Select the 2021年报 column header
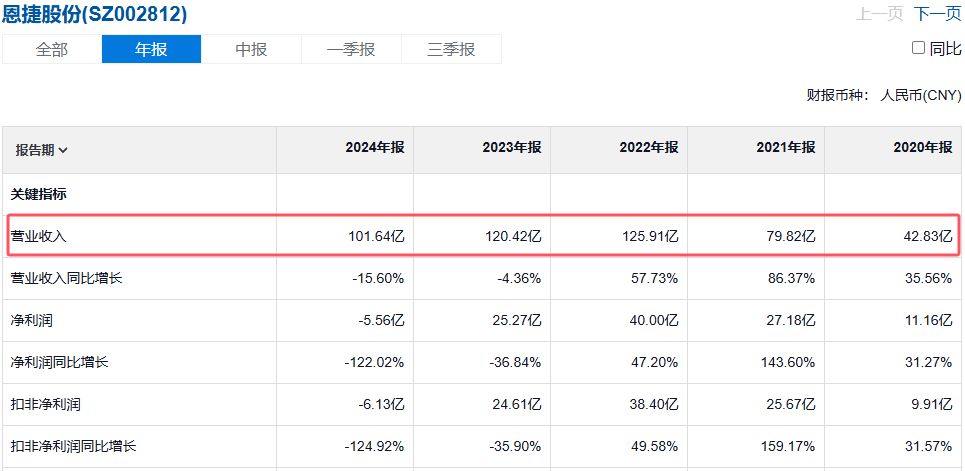The width and height of the screenshot is (965, 471). [786, 148]
